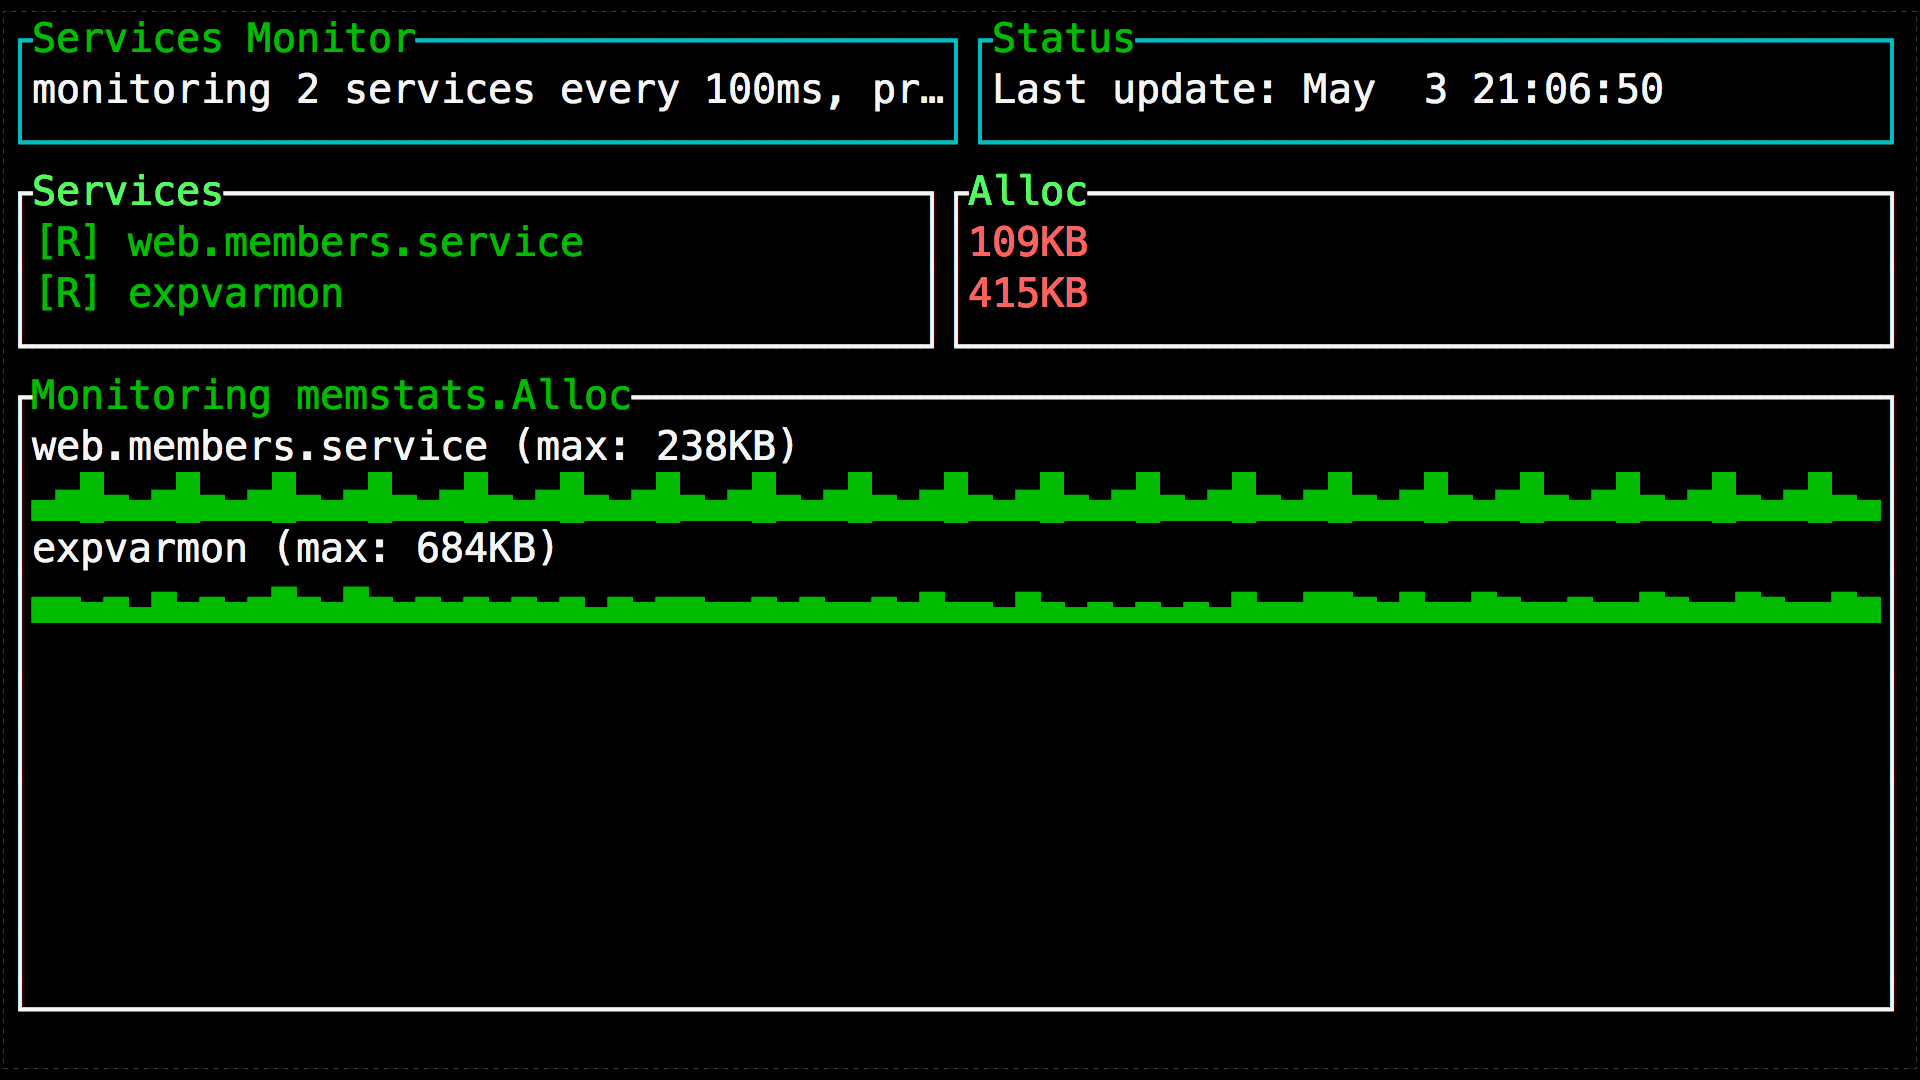The width and height of the screenshot is (1920, 1080).
Task: Click the [R] indicator for web.members.service
Action: pos(68,243)
